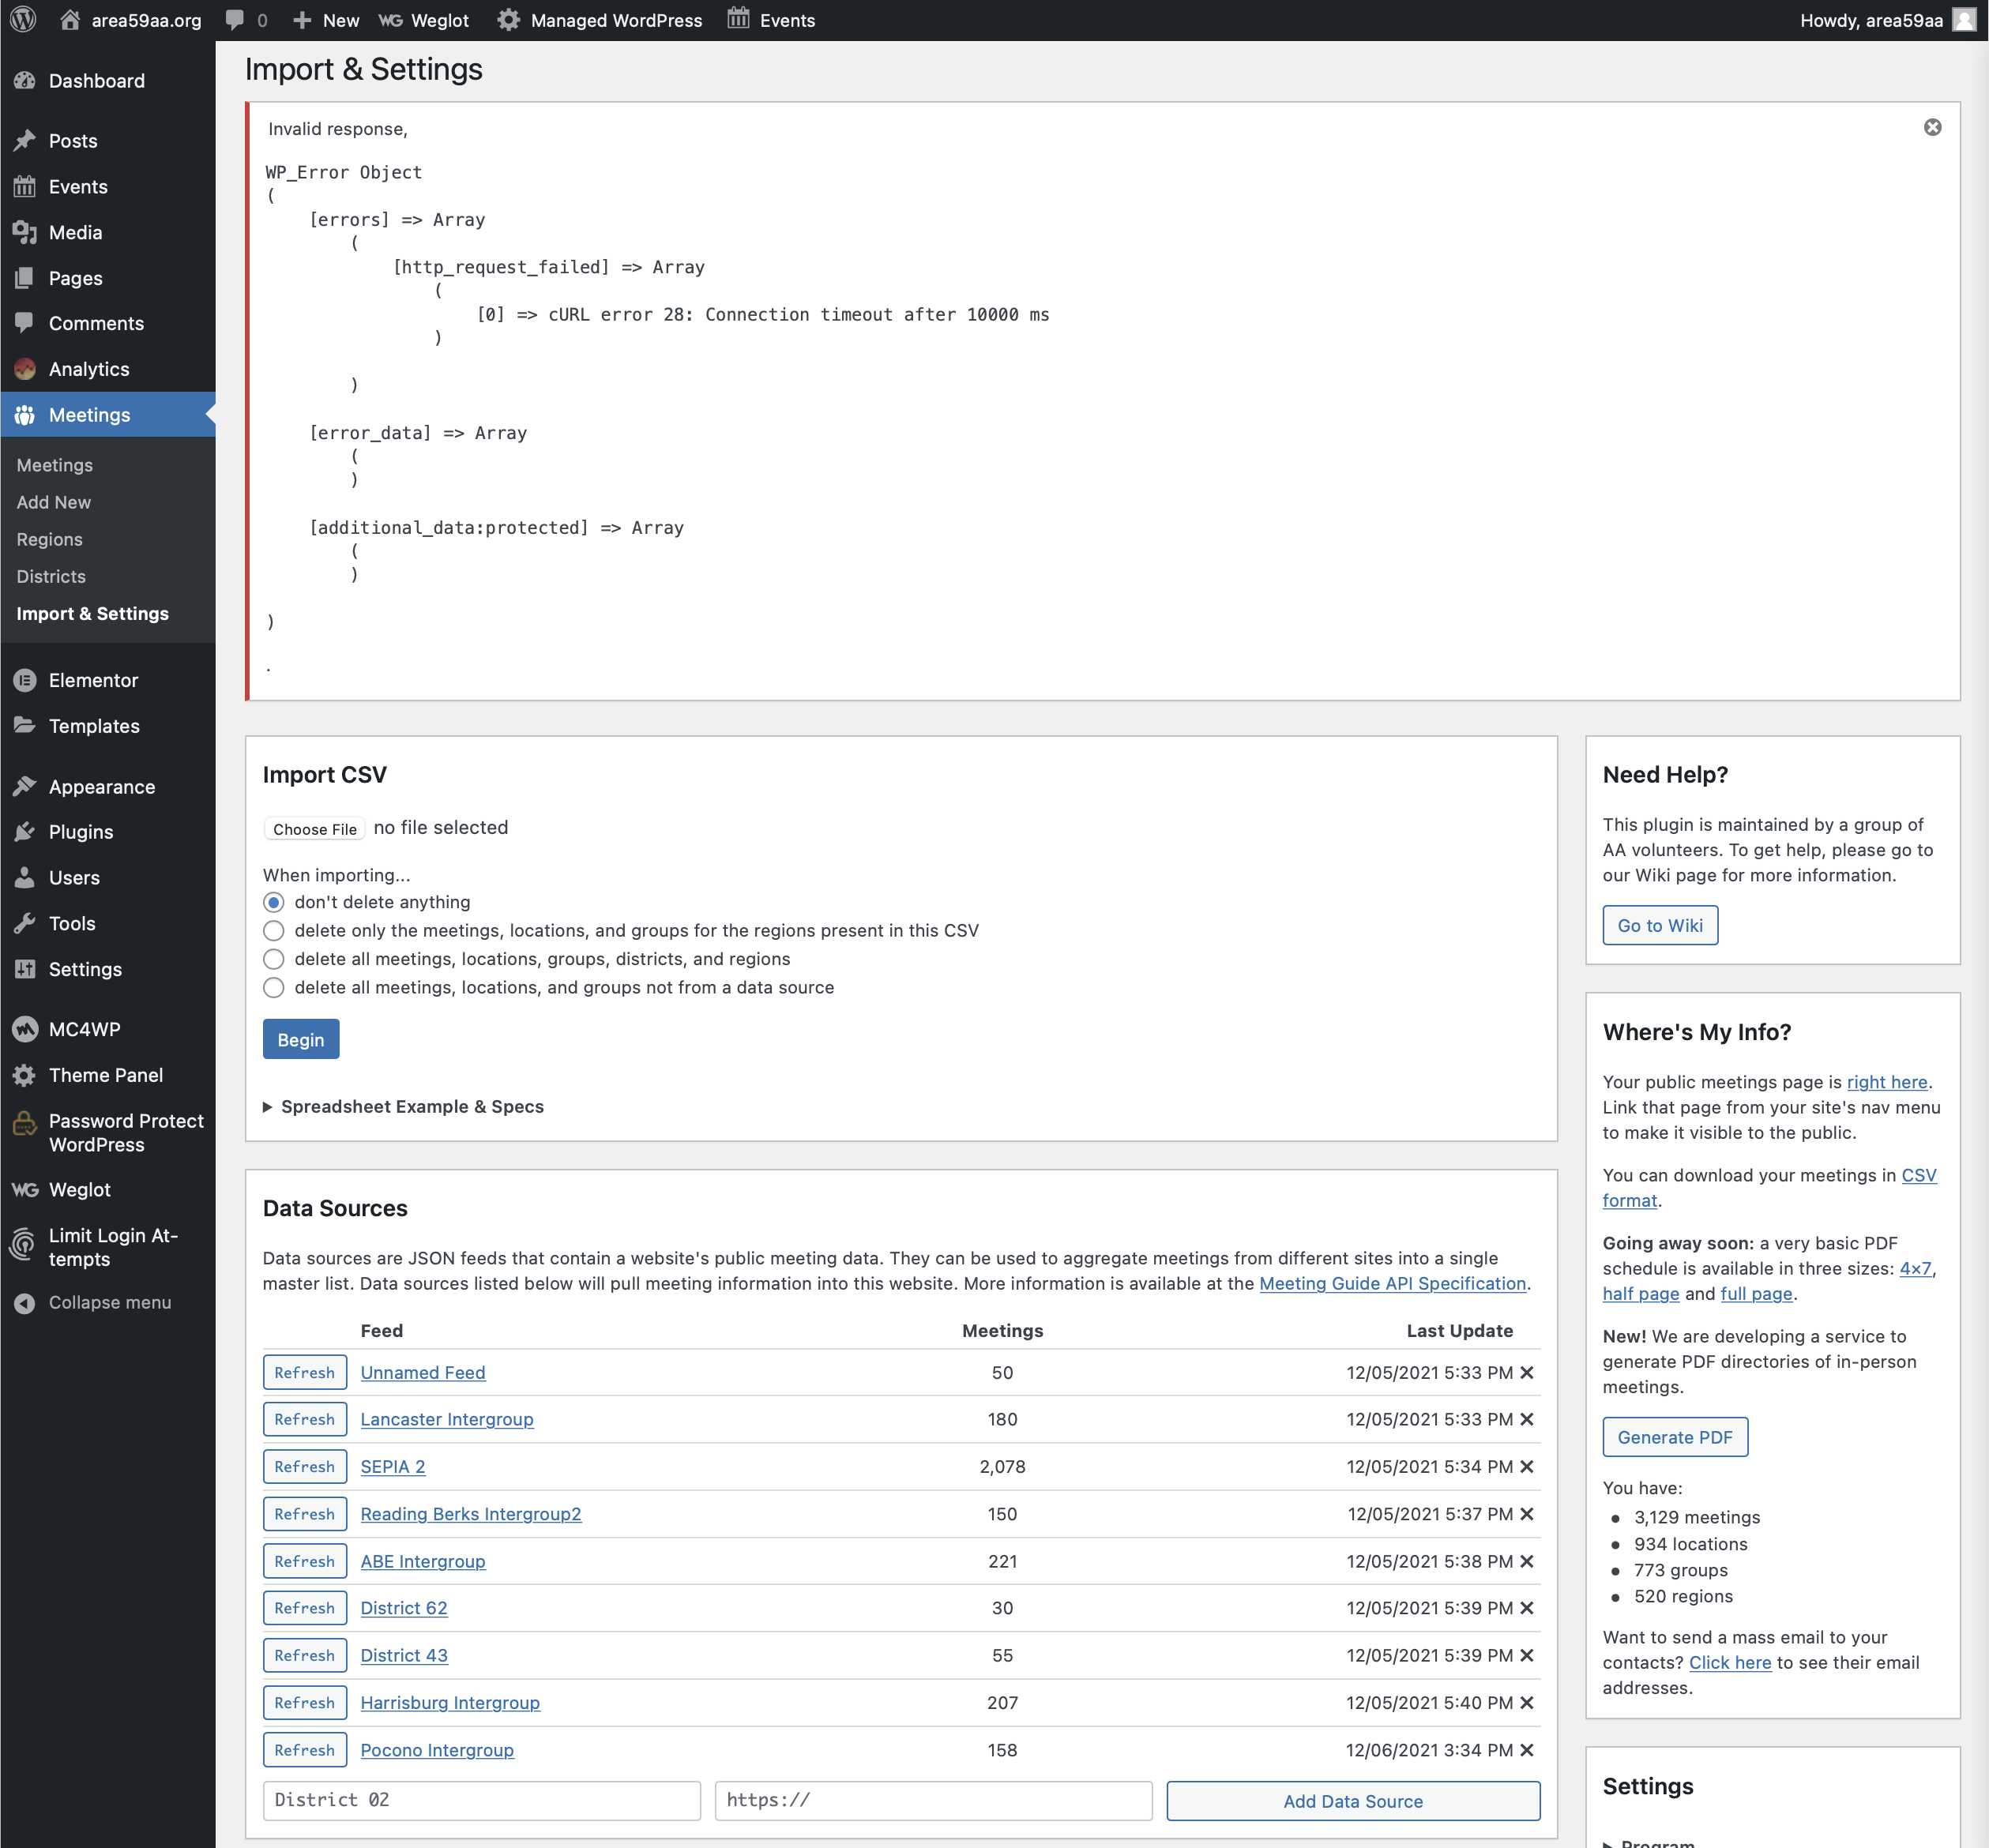Screen dimensions: 1989x1848
Task: Open the Weglot icon in top bar
Action: click(391, 20)
